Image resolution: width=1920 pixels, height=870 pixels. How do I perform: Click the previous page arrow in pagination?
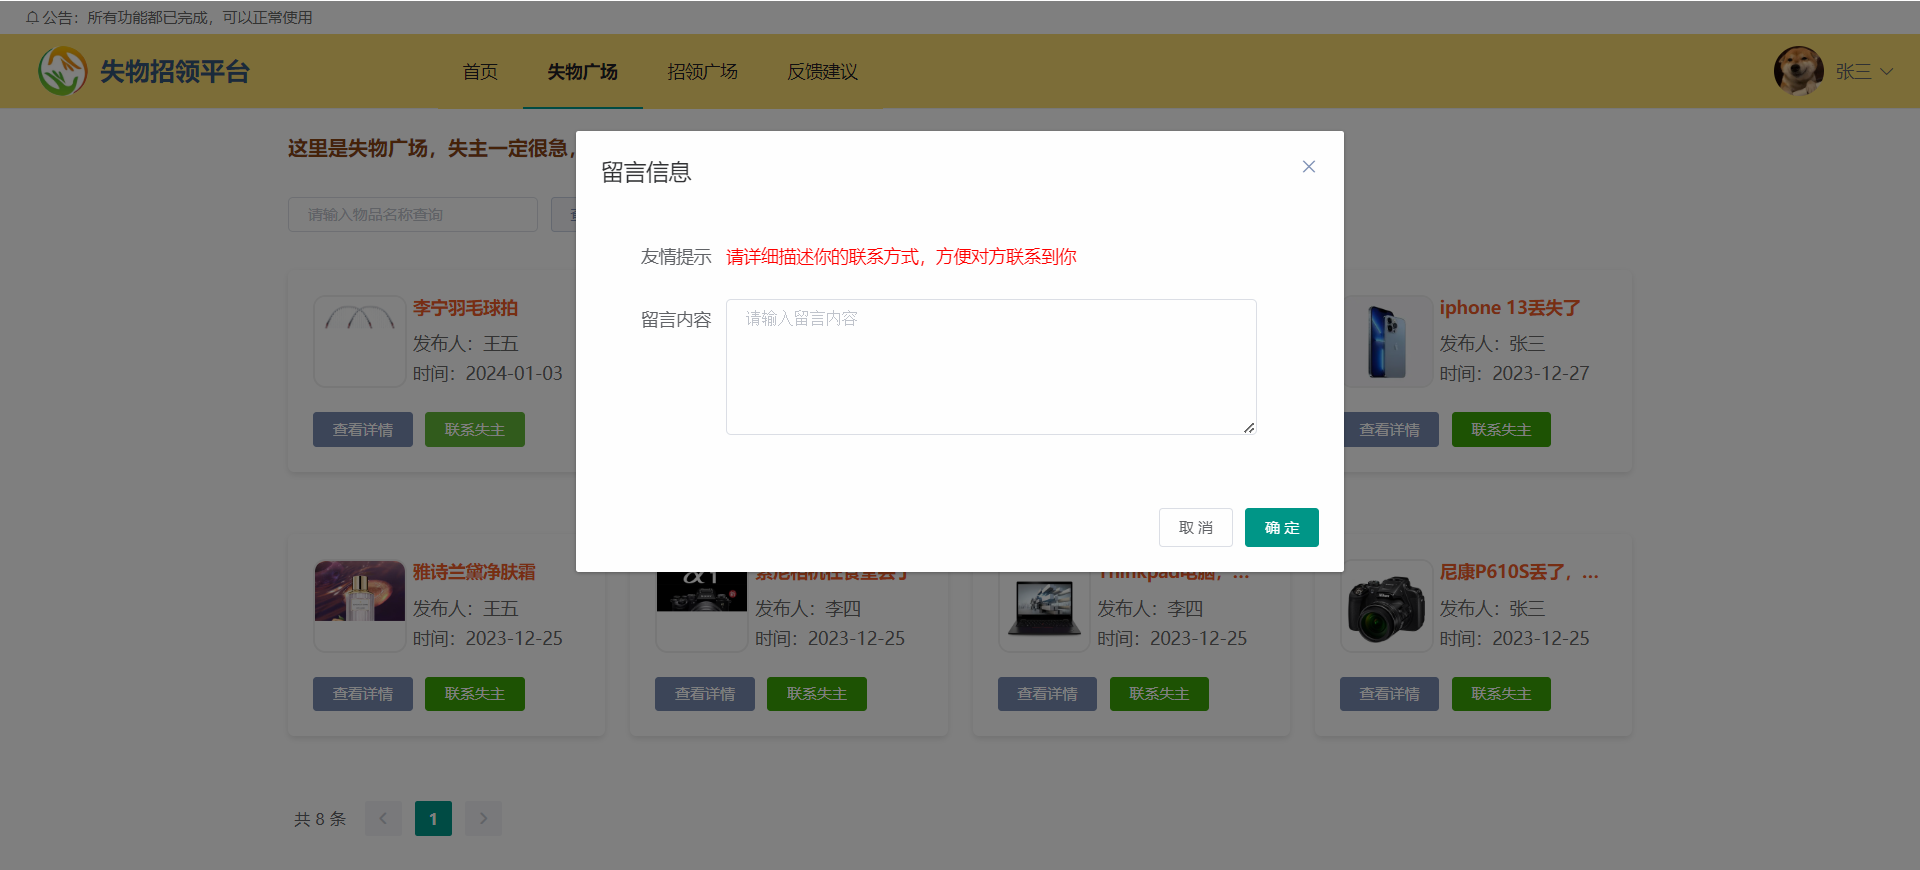click(x=383, y=819)
